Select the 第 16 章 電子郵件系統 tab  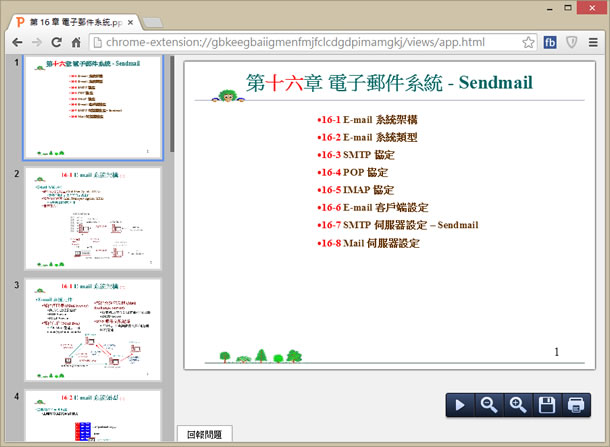tap(74, 23)
